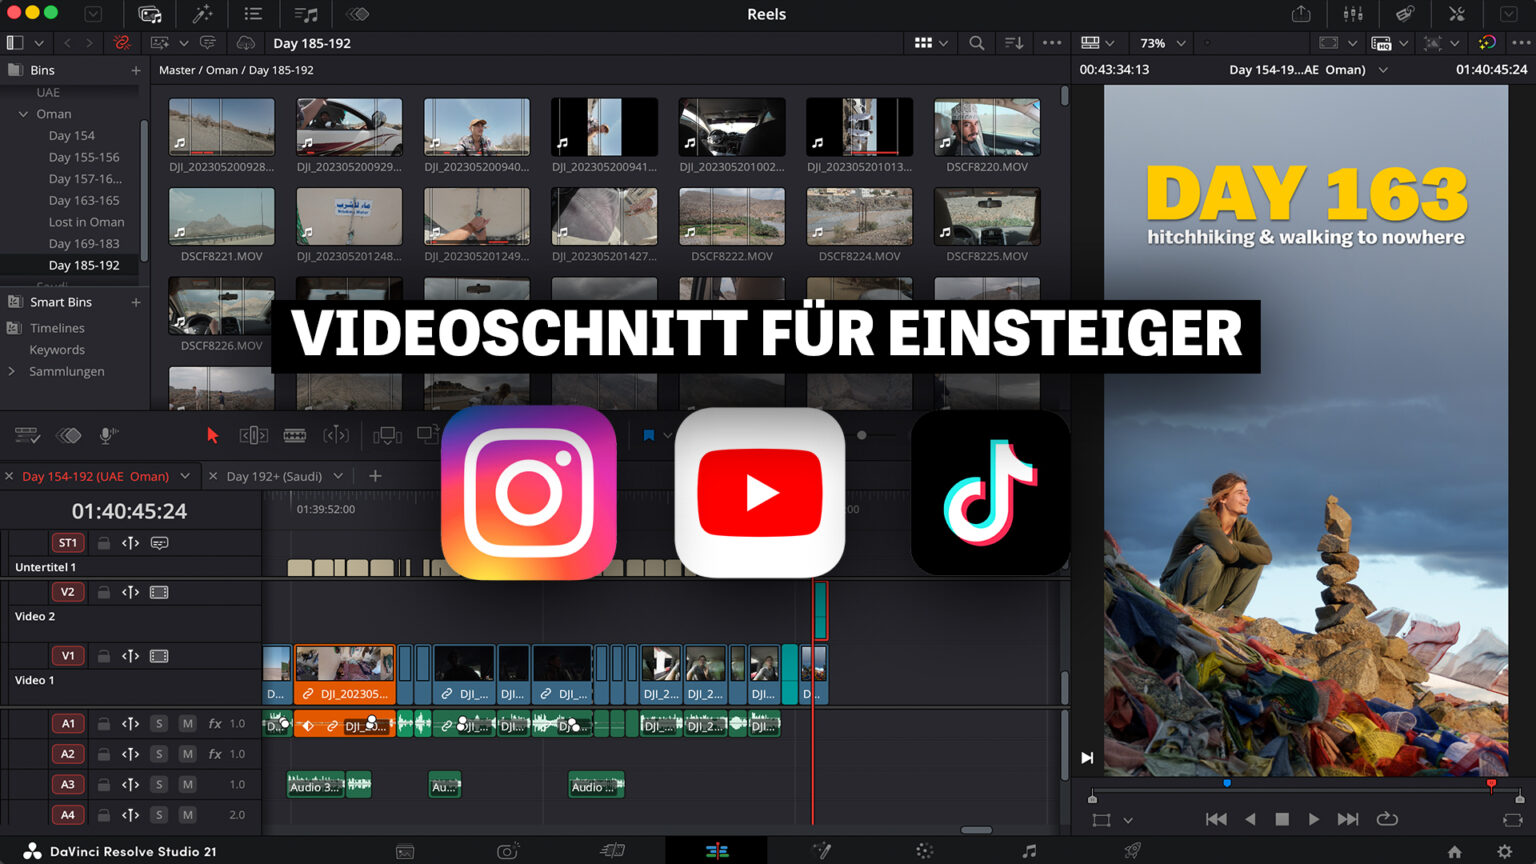Solo audio track A3
Image resolution: width=1536 pixels, height=864 pixels.
pos(159,785)
